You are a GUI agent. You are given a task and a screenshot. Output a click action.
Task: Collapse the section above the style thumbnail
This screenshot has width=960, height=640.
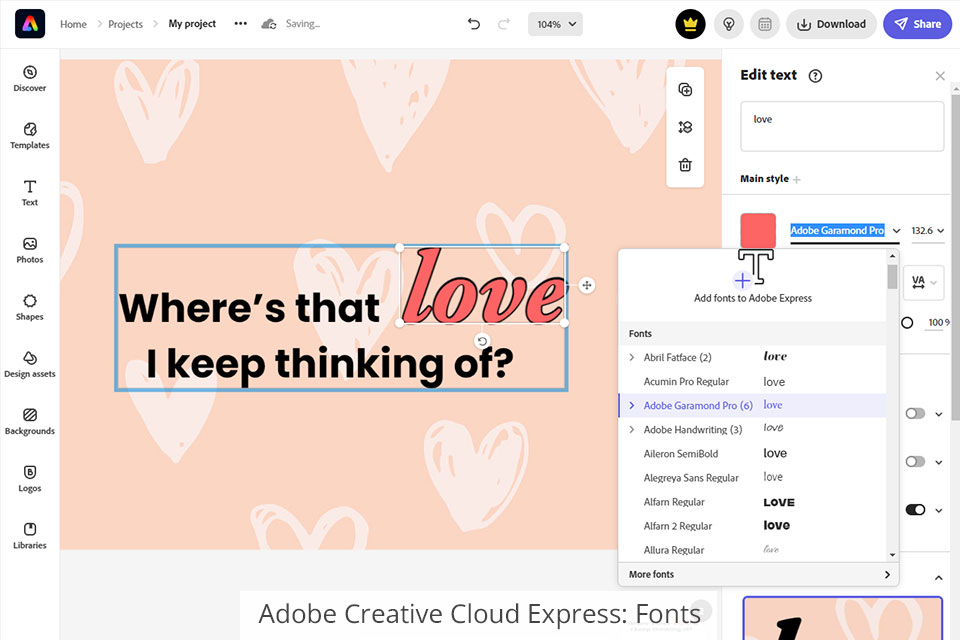coord(939,578)
